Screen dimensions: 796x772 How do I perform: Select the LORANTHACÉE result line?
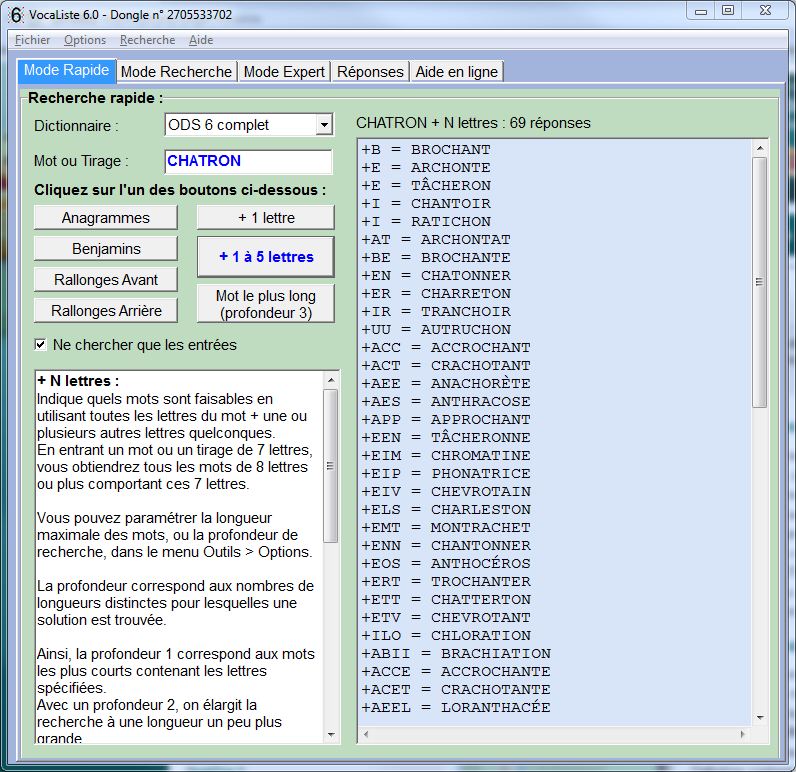(x=456, y=708)
